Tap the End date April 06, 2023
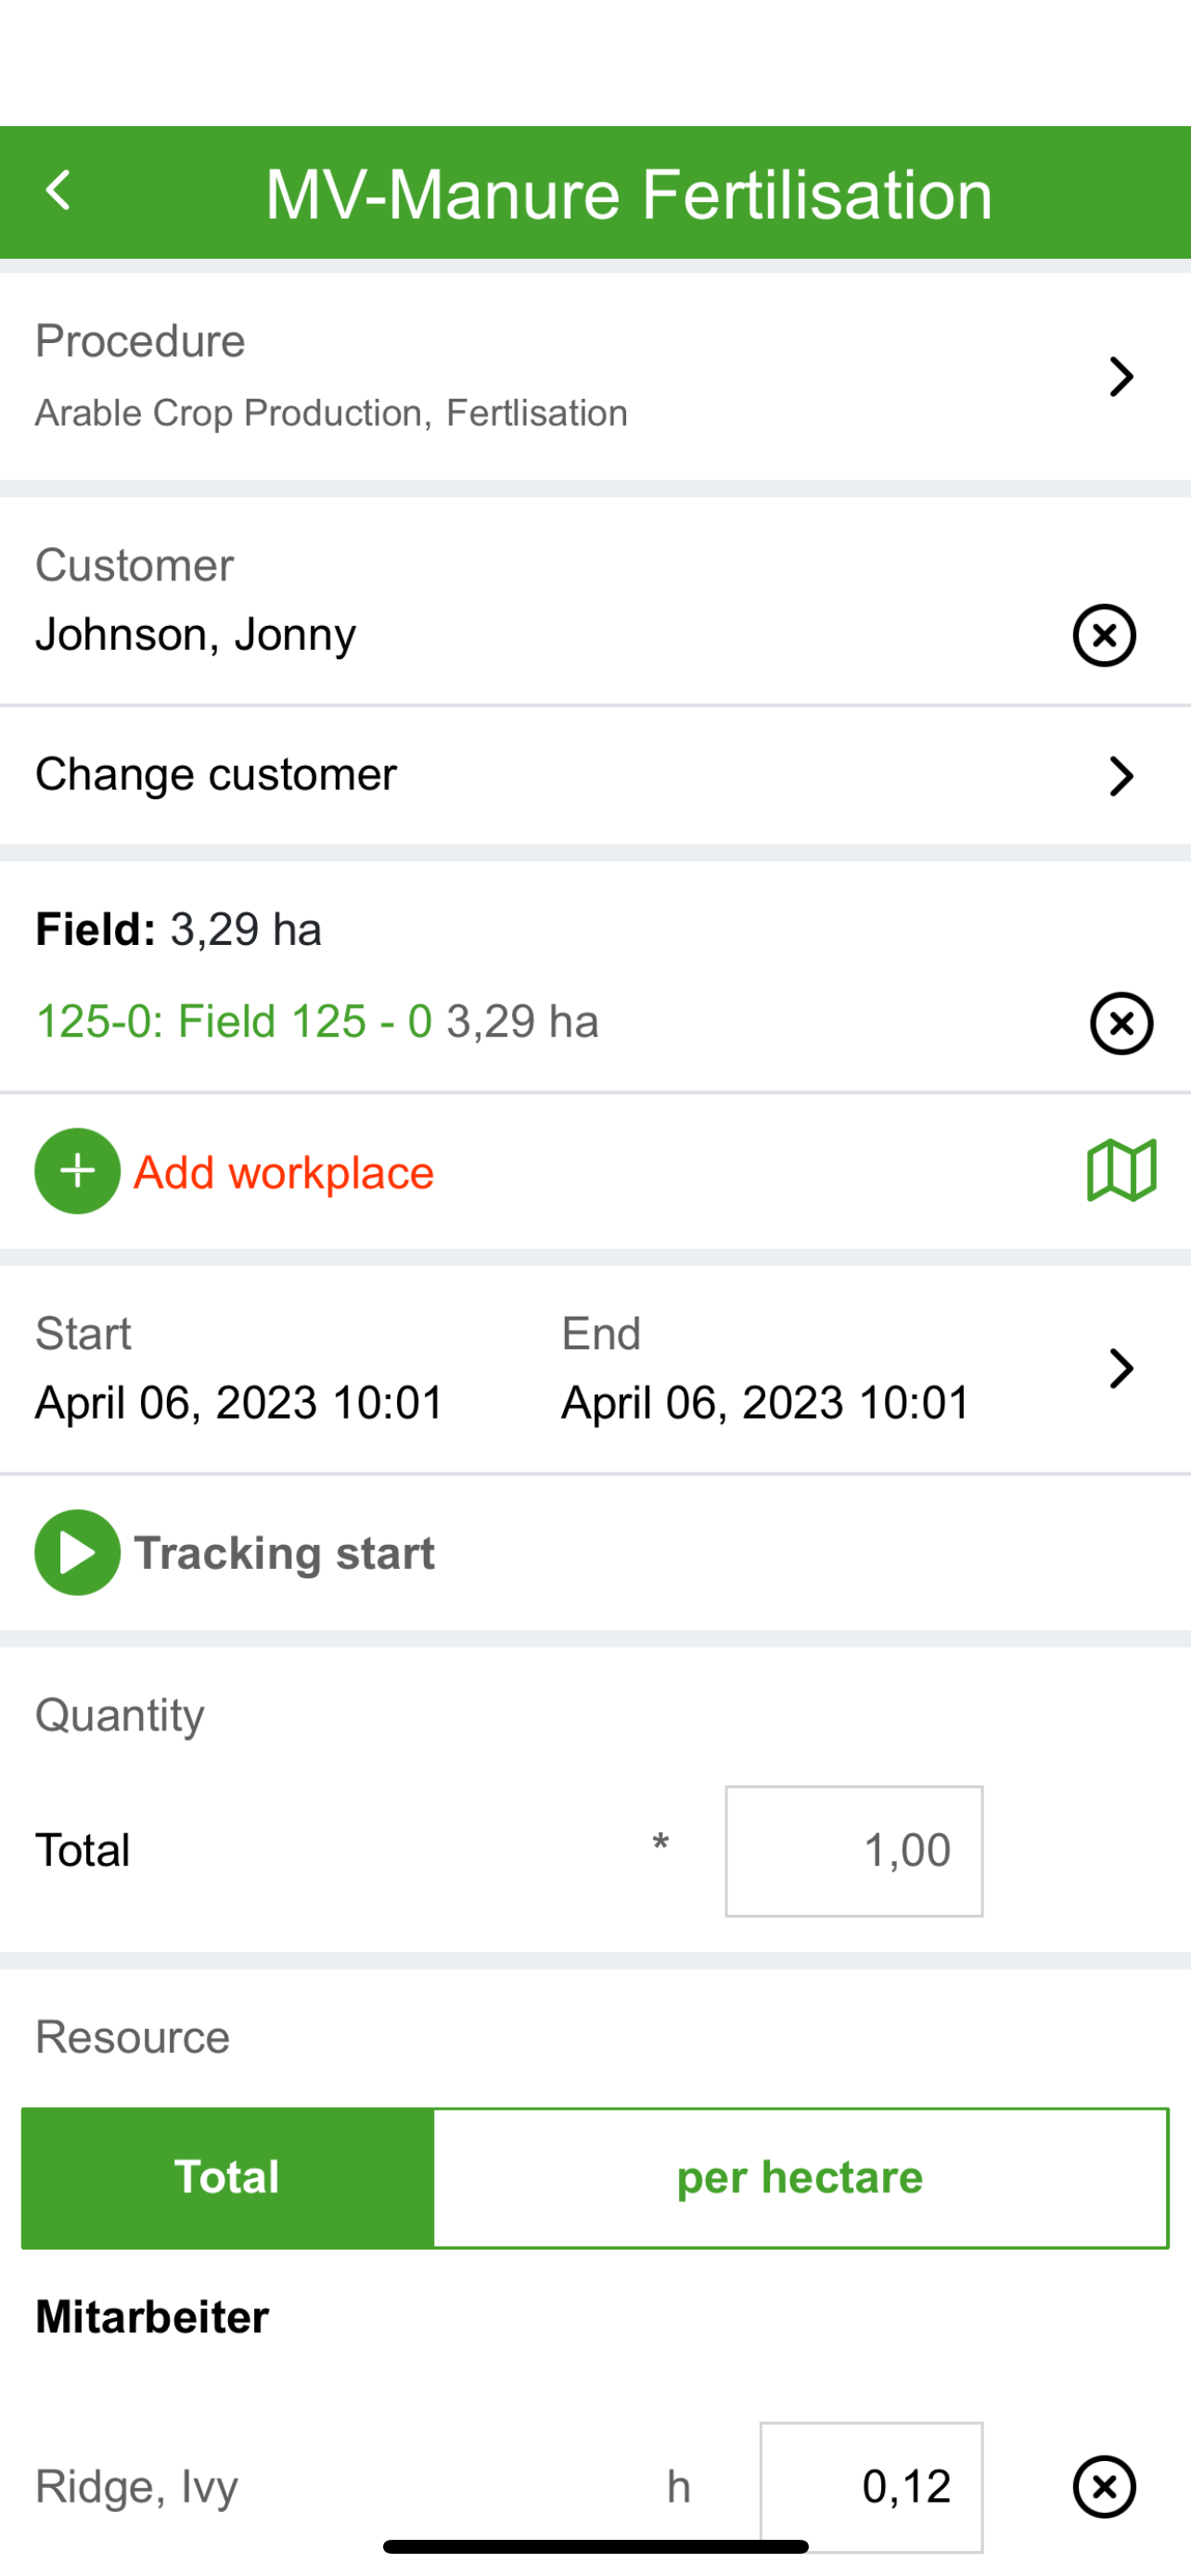This screenshot has width=1191, height=2576. coord(765,1402)
